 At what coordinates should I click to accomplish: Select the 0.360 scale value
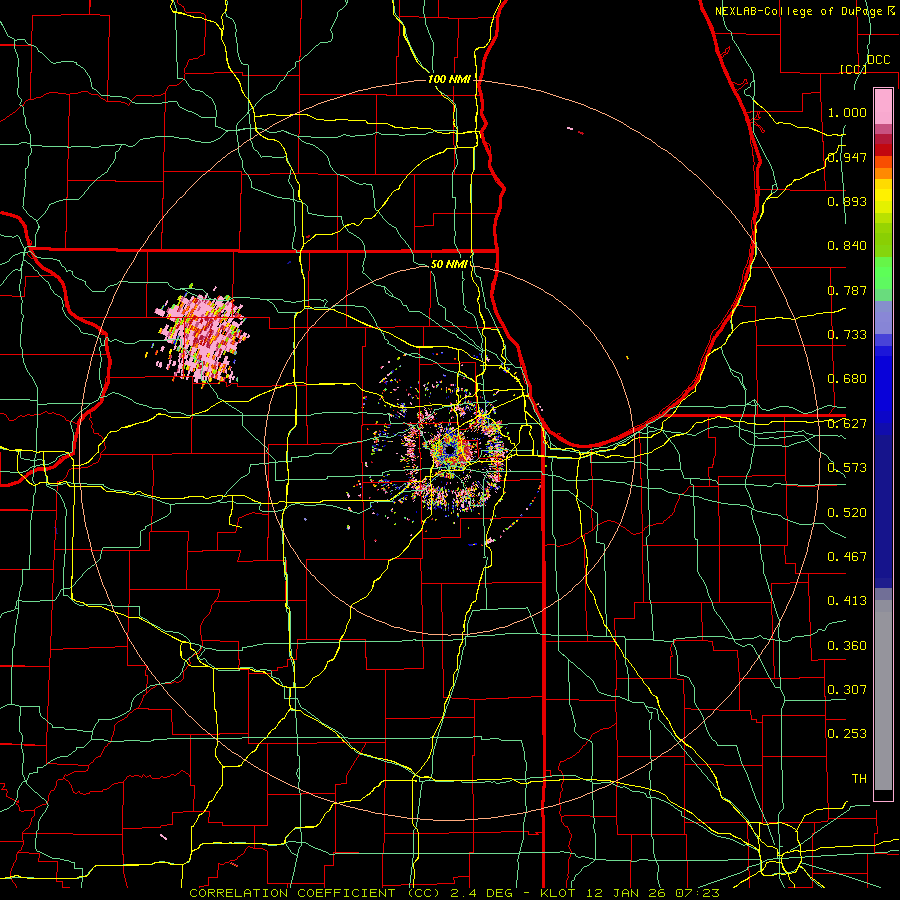pos(847,646)
